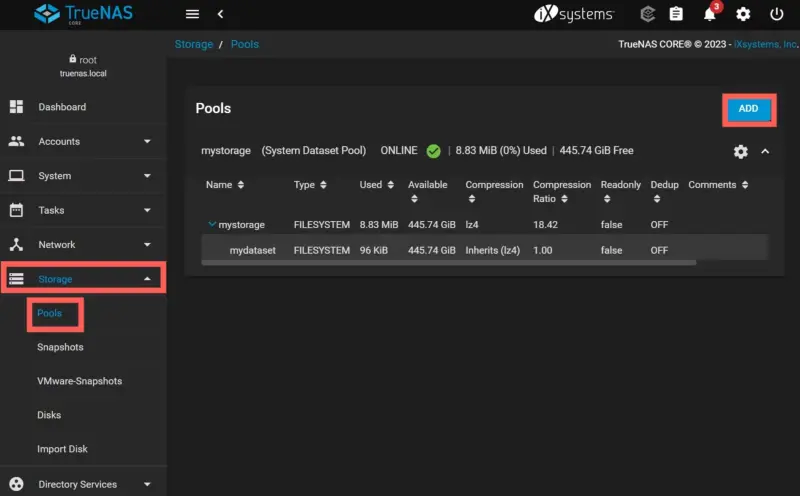Collapse sidebar with the back chevron

(220, 14)
